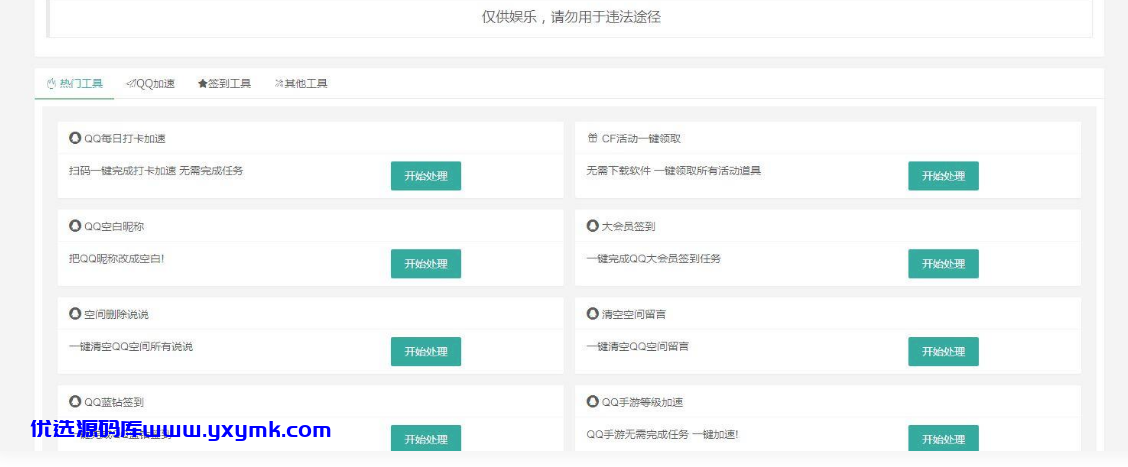
Task: Click description 一键清空QQ空间留言
Action: point(637,346)
